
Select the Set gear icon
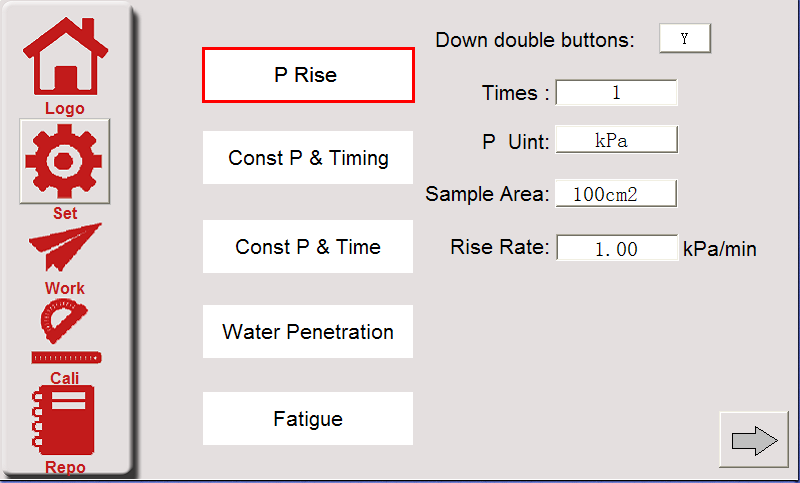click(x=65, y=161)
